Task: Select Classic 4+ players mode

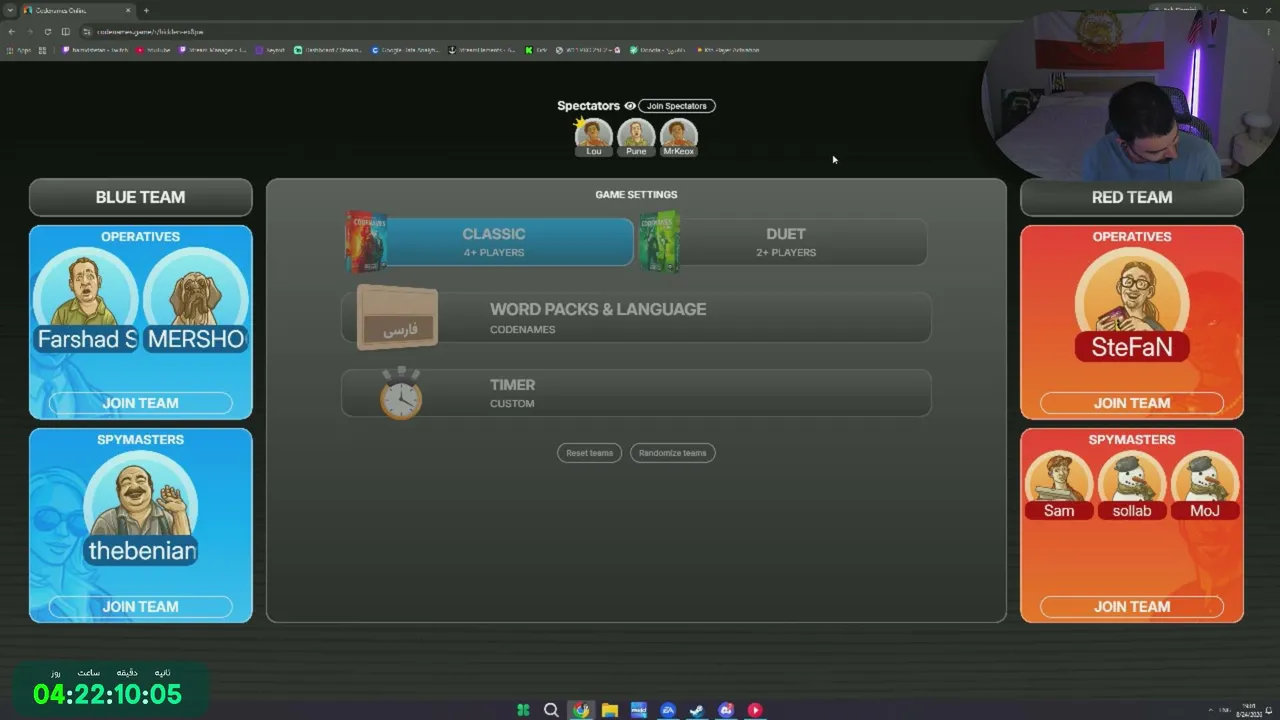Action: point(493,242)
